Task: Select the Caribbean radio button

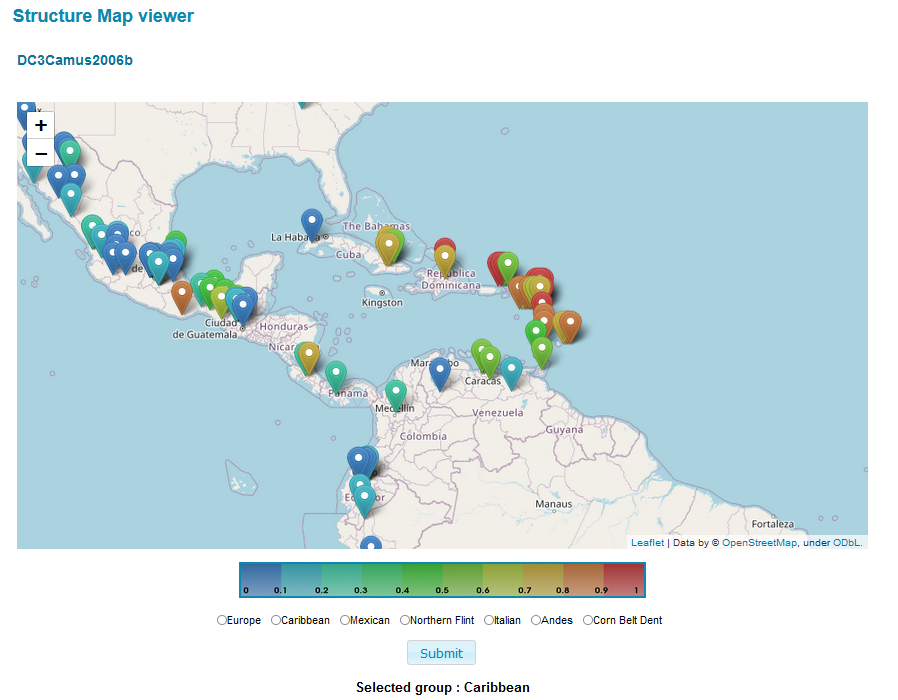Action: click(x=275, y=620)
